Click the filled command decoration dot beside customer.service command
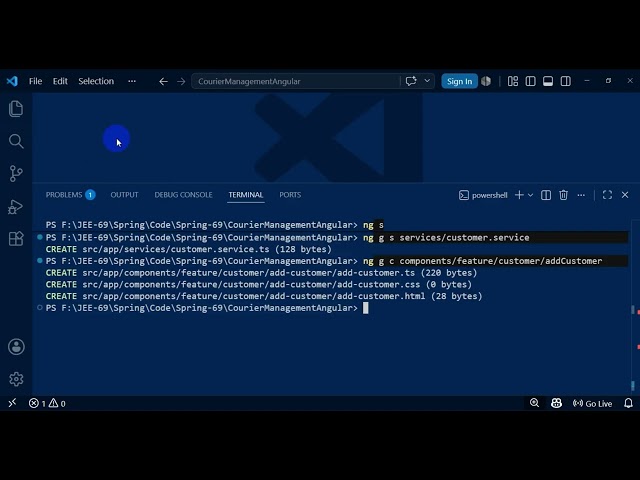 point(40,237)
